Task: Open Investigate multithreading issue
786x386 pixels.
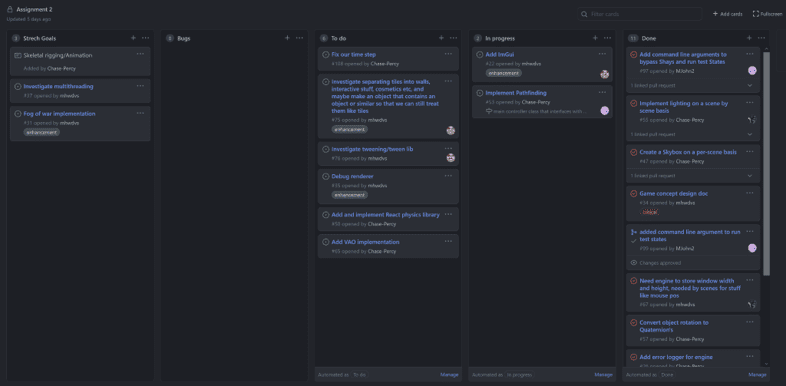Action: click(58, 86)
